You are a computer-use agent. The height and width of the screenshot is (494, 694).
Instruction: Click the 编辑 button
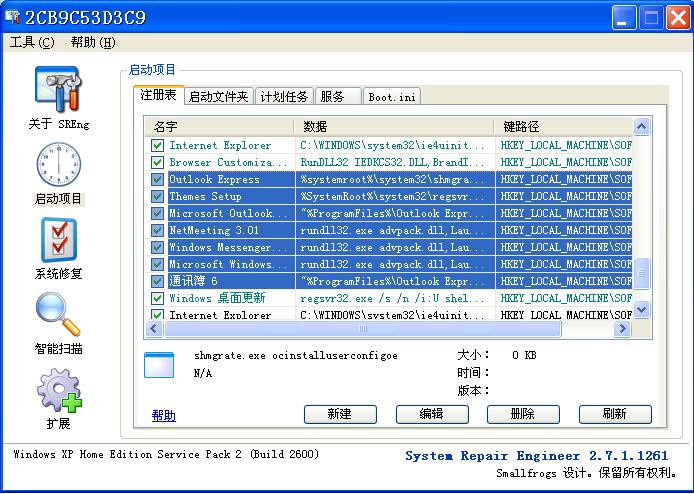[432, 414]
